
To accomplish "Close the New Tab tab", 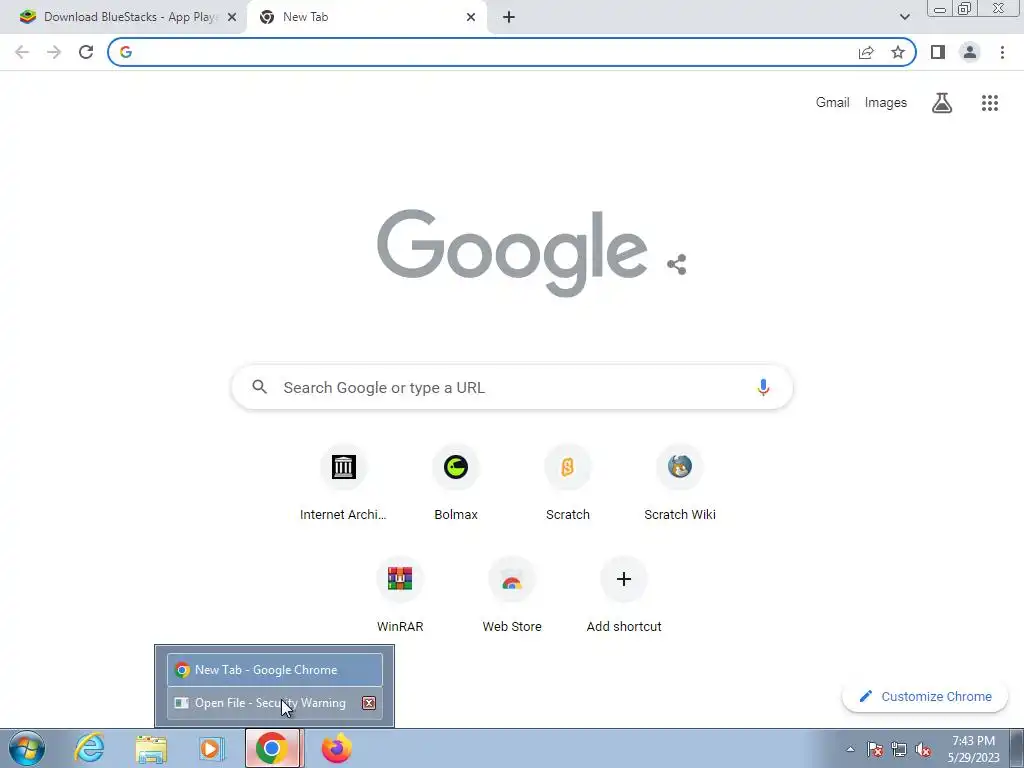I will pyautogui.click(x=471, y=17).
